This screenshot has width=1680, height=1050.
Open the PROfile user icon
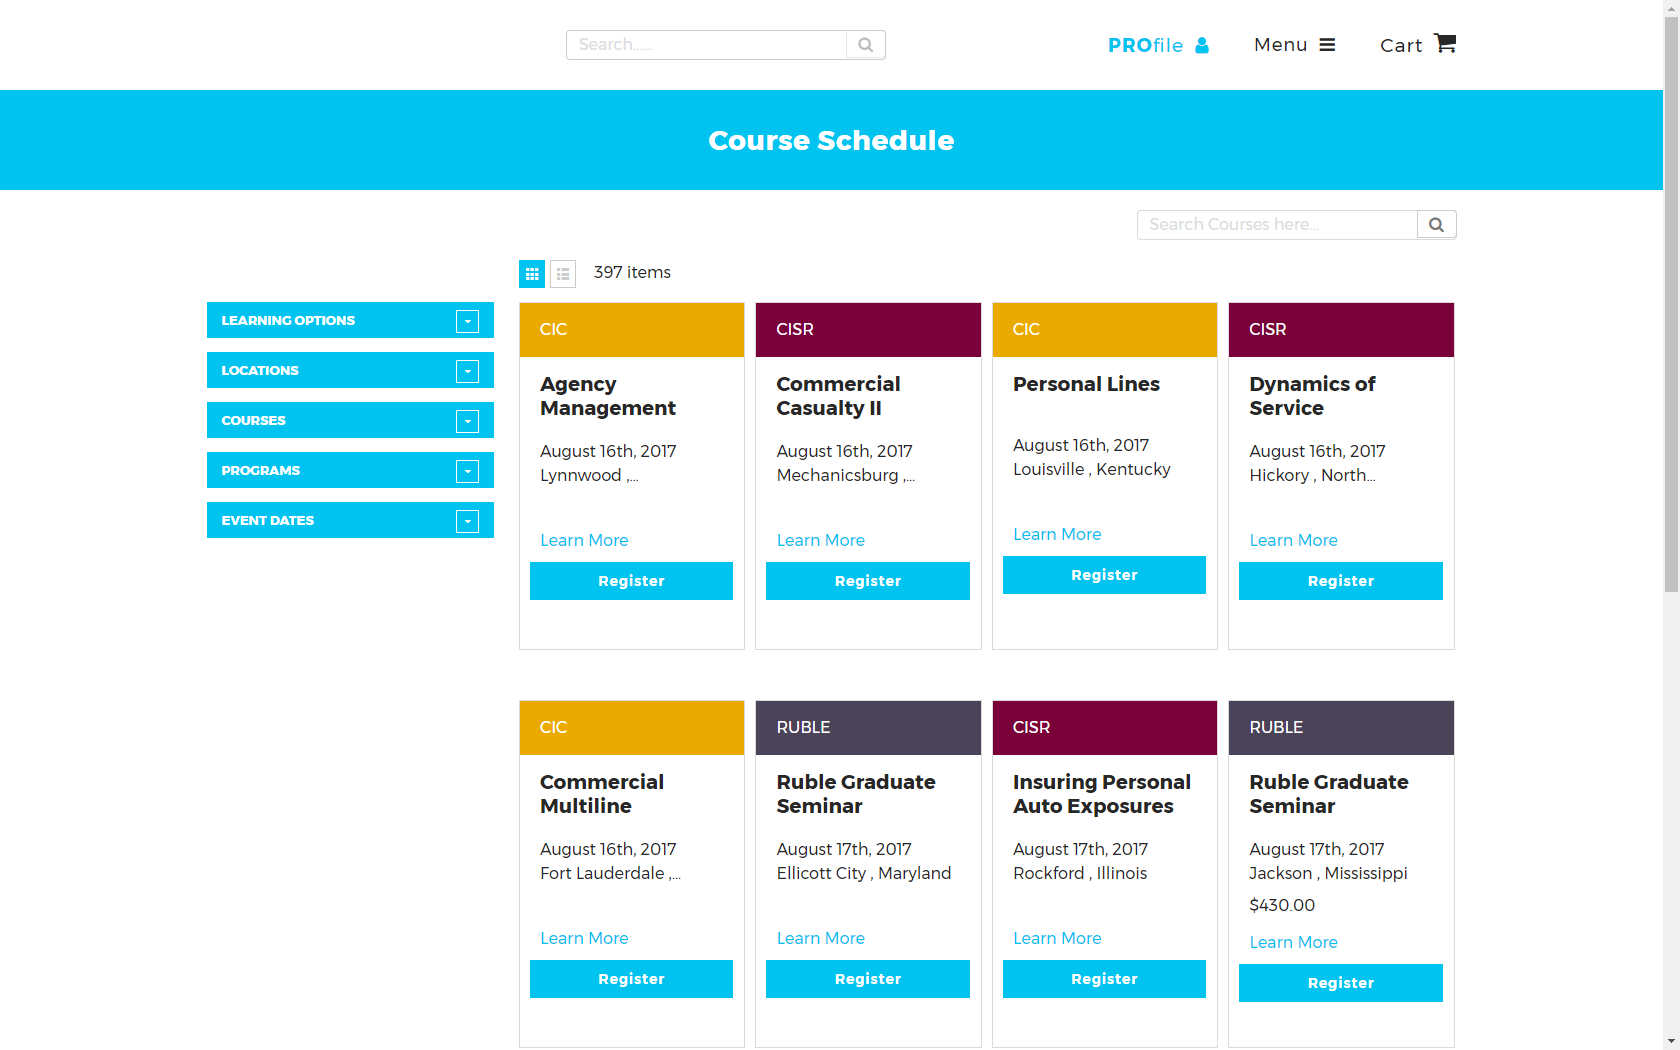[1201, 45]
